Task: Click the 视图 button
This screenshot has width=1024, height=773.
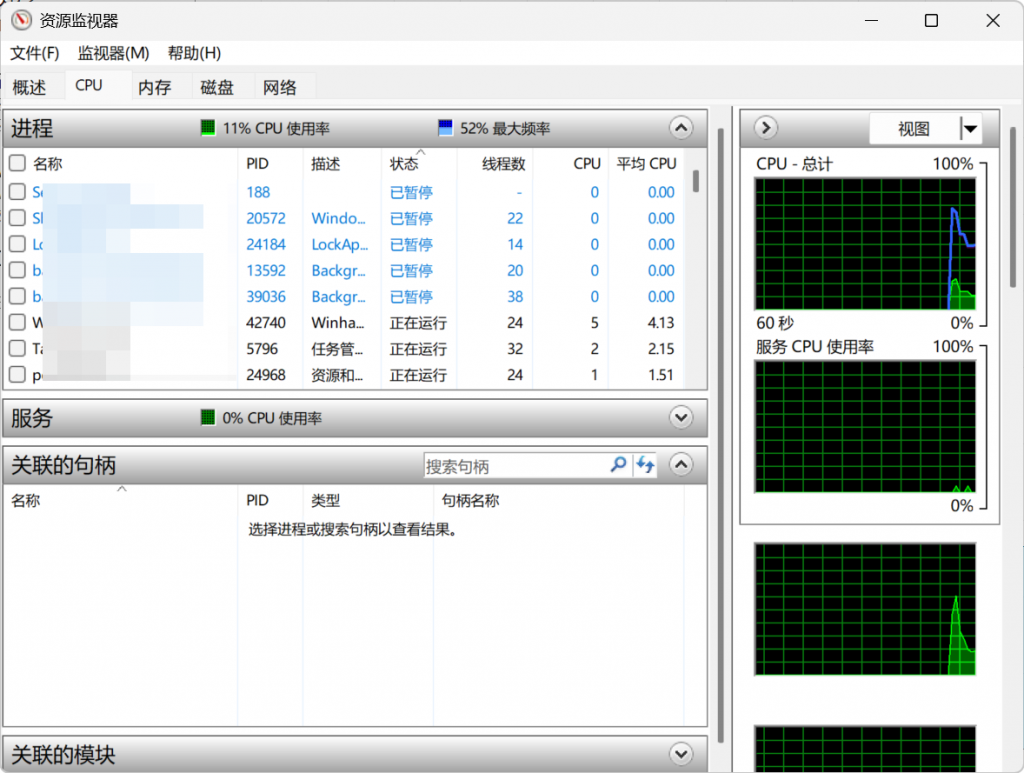Action: coord(914,129)
